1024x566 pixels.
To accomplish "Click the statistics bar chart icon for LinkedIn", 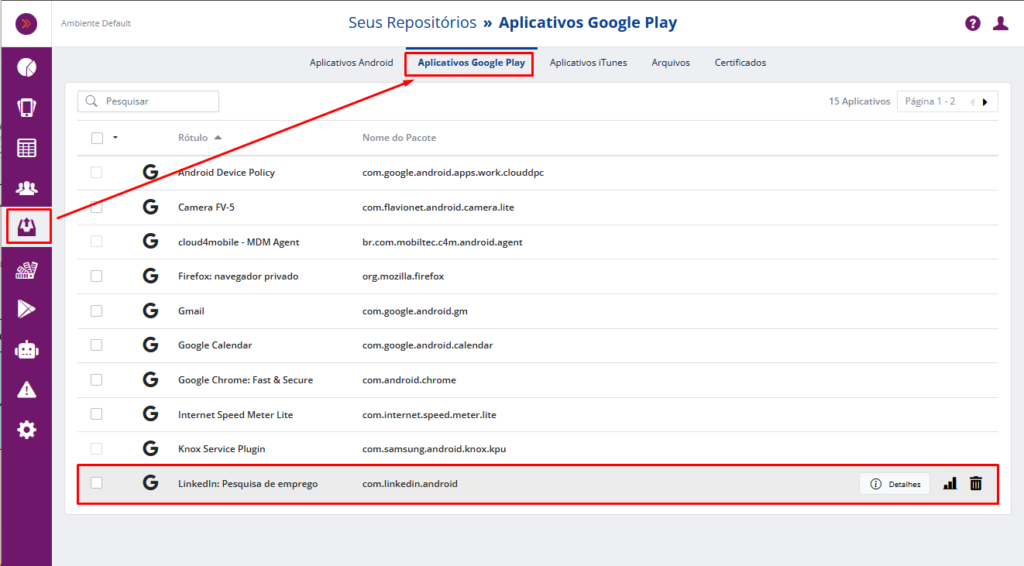I will pyautogui.click(x=950, y=484).
